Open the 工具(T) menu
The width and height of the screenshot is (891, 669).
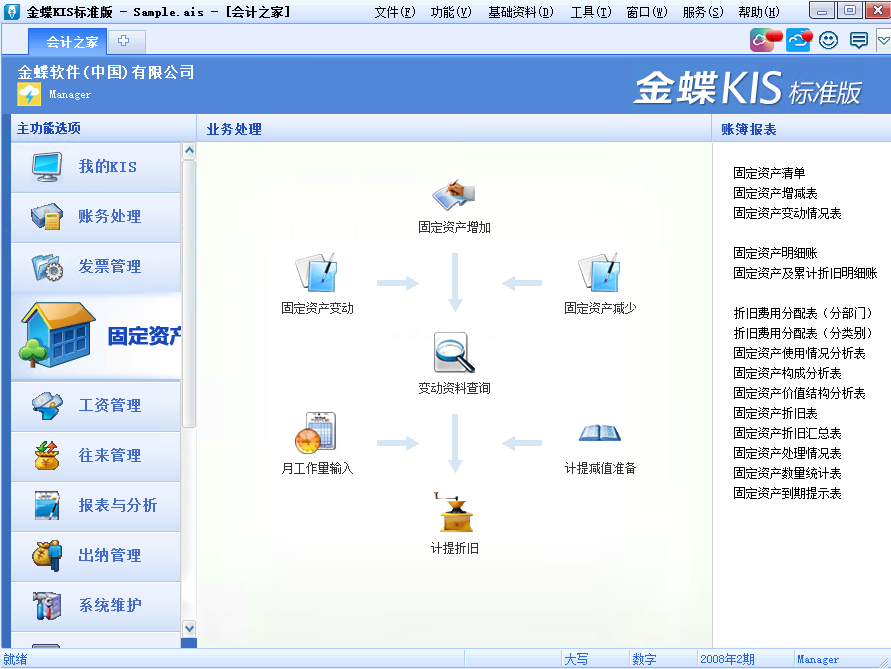pyautogui.click(x=591, y=12)
